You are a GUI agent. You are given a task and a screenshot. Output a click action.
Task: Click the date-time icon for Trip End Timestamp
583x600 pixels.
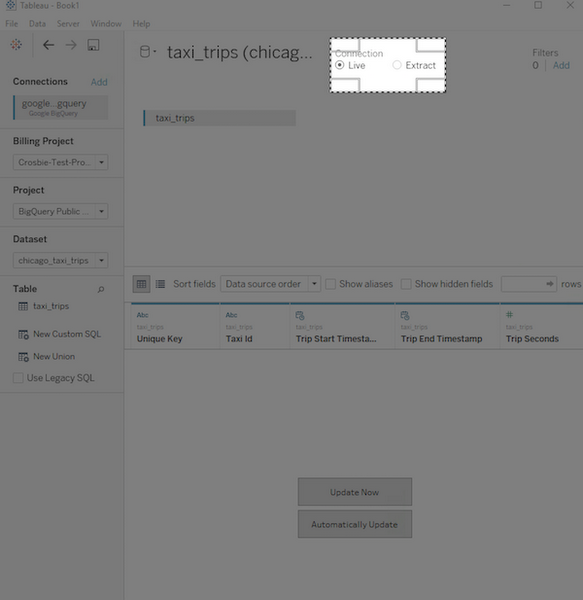pyautogui.click(x=405, y=315)
